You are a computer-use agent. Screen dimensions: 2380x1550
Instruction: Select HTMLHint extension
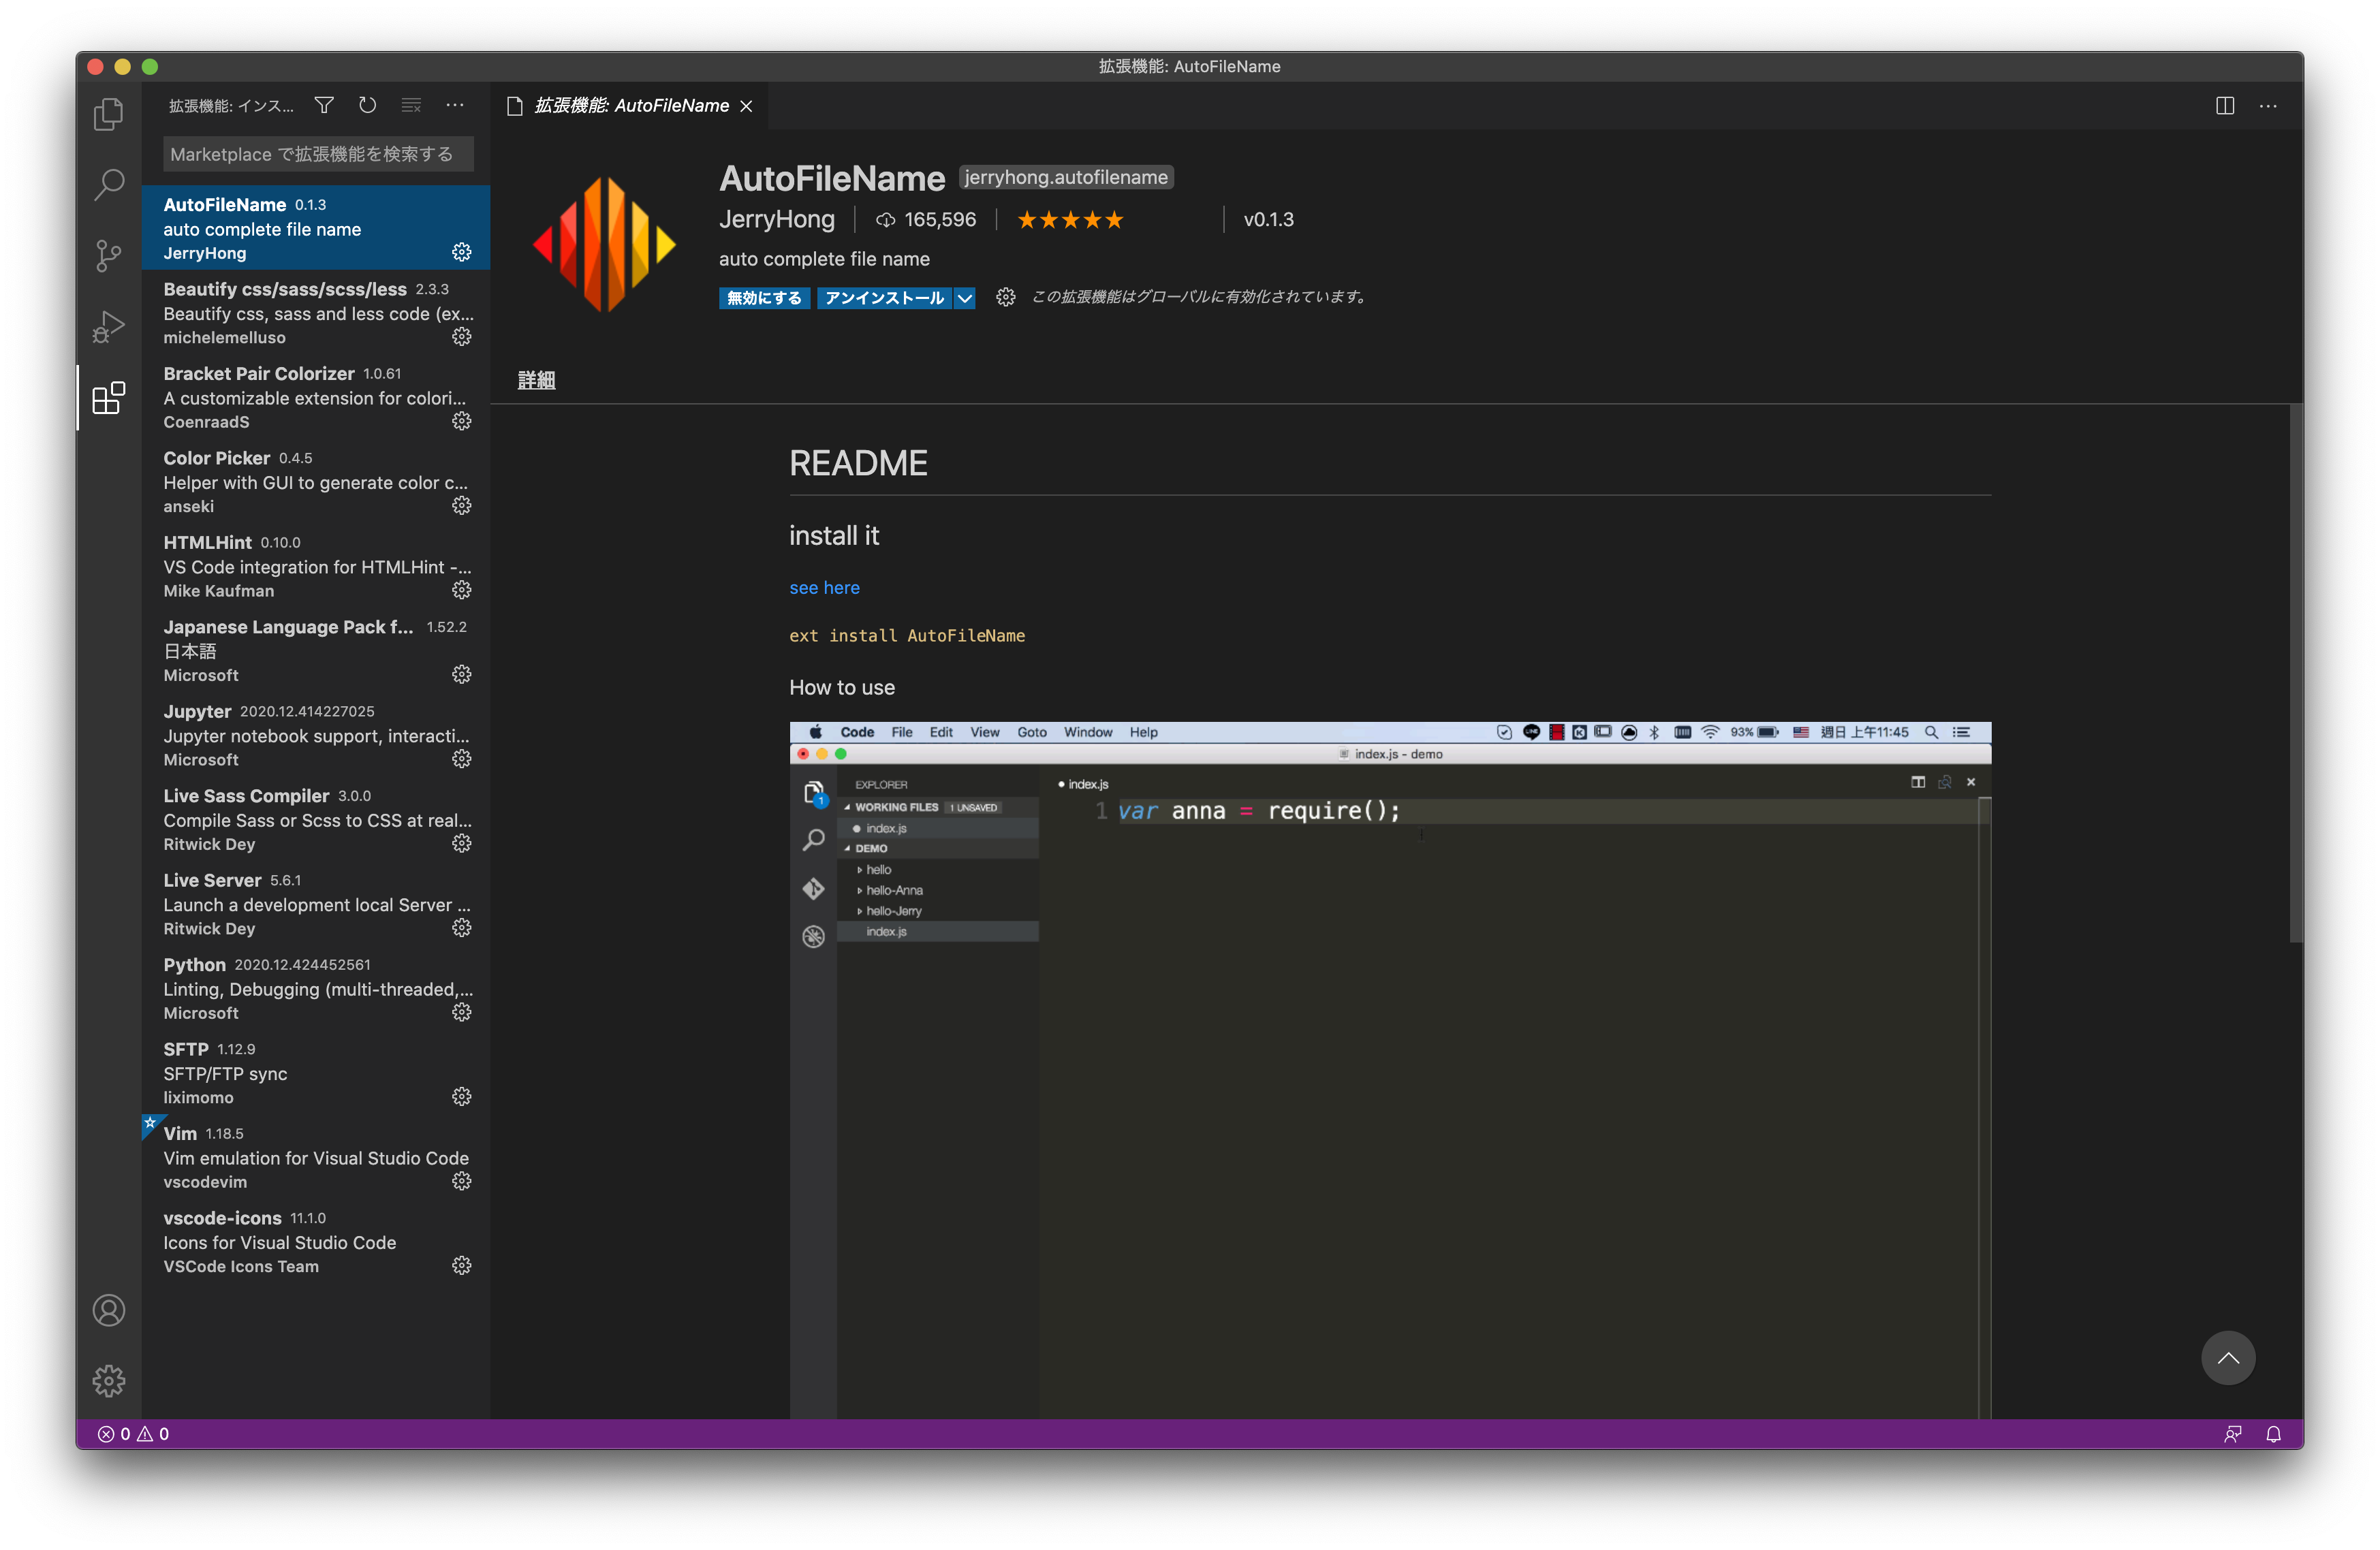click(x=316, y=565)
